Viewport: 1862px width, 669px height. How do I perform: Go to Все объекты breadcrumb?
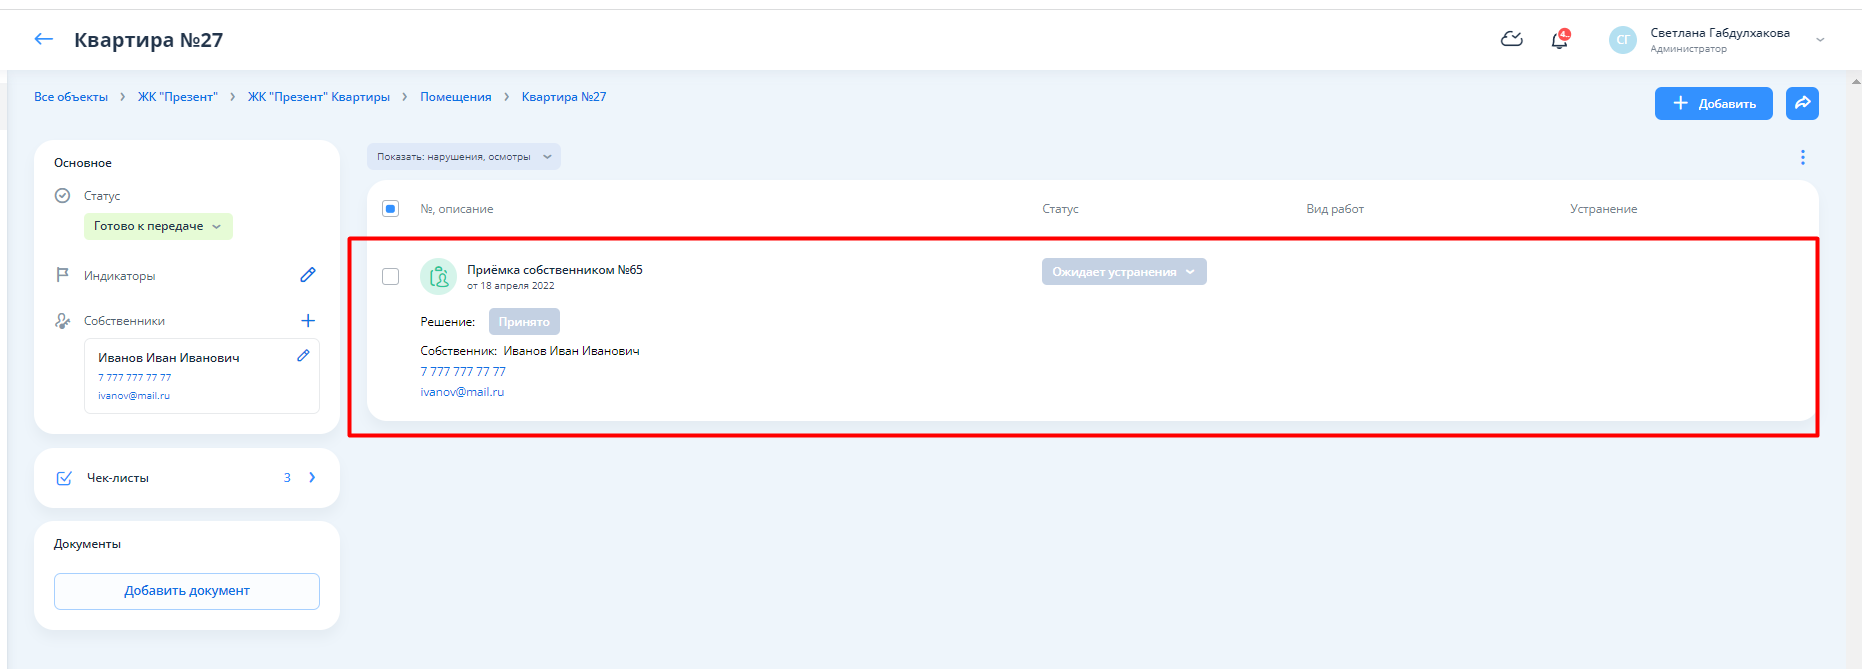coord(71,97)
